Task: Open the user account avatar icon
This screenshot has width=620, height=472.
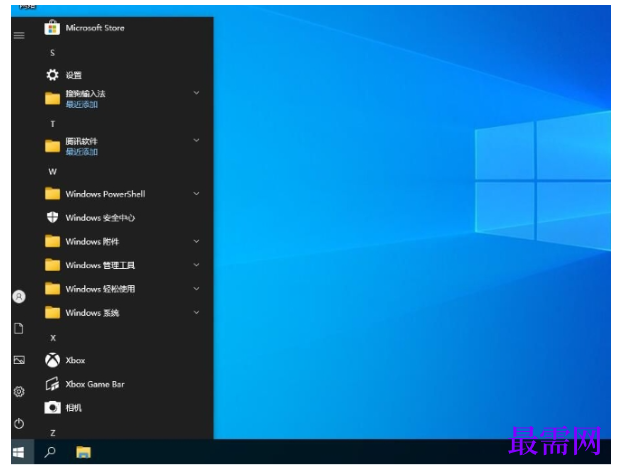Action: pyautogui.click(x=19, y=296)
